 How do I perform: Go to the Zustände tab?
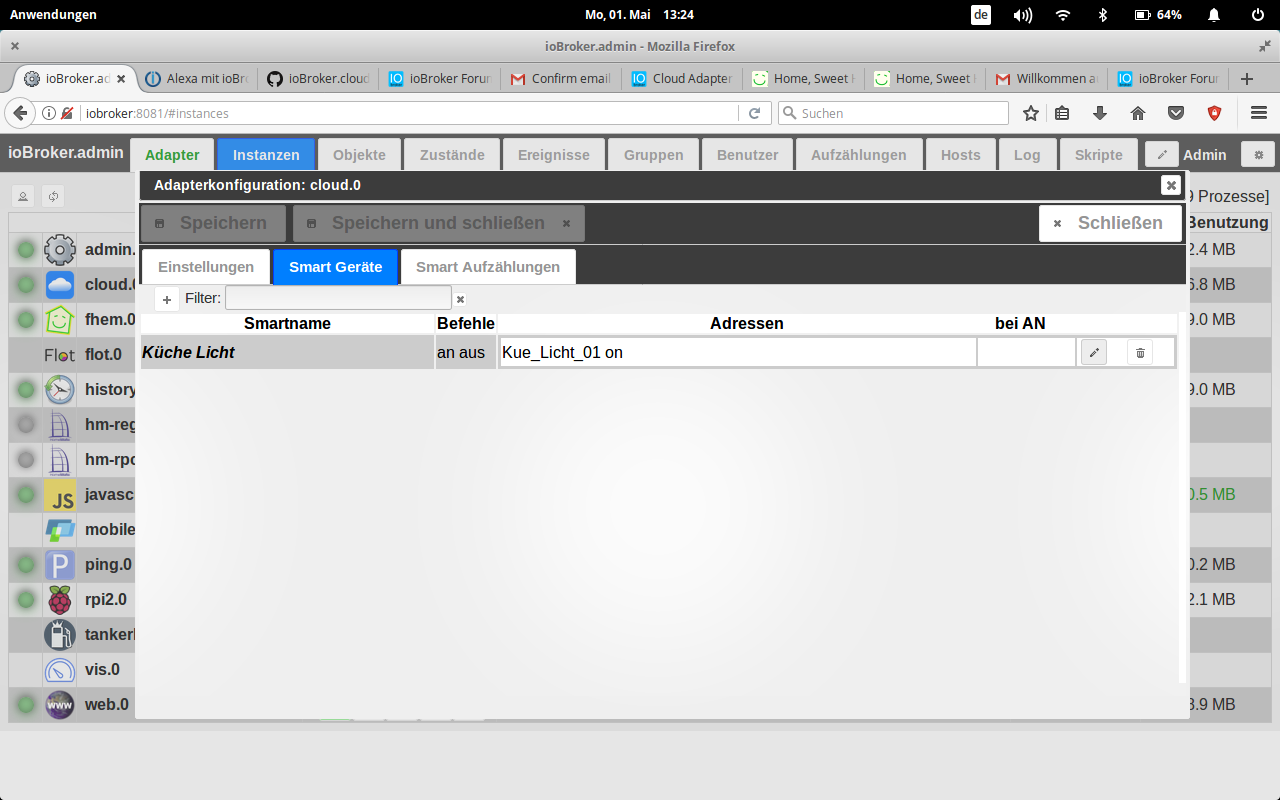[x=452, y=154]
